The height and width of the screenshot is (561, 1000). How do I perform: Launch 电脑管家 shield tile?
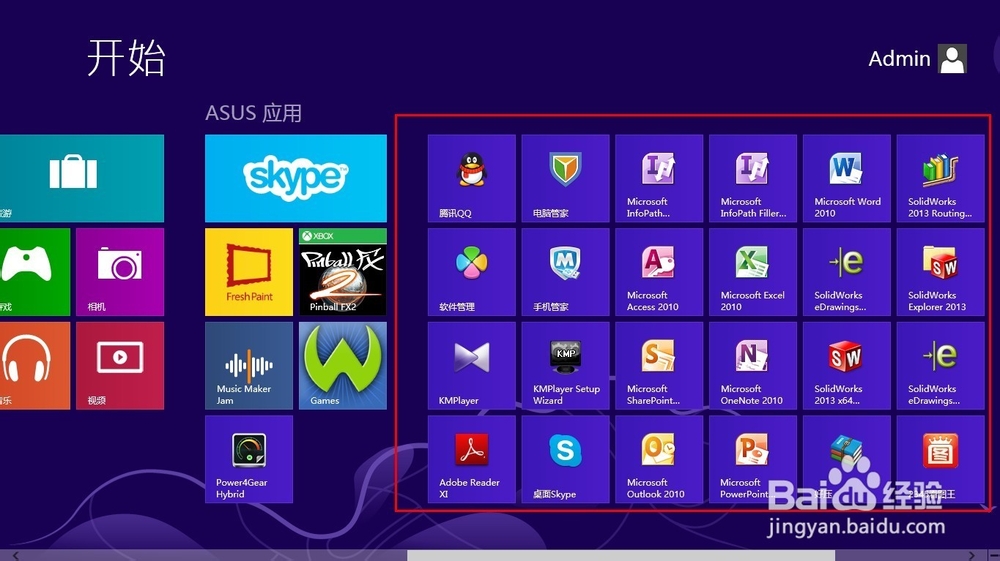(565, 178)
